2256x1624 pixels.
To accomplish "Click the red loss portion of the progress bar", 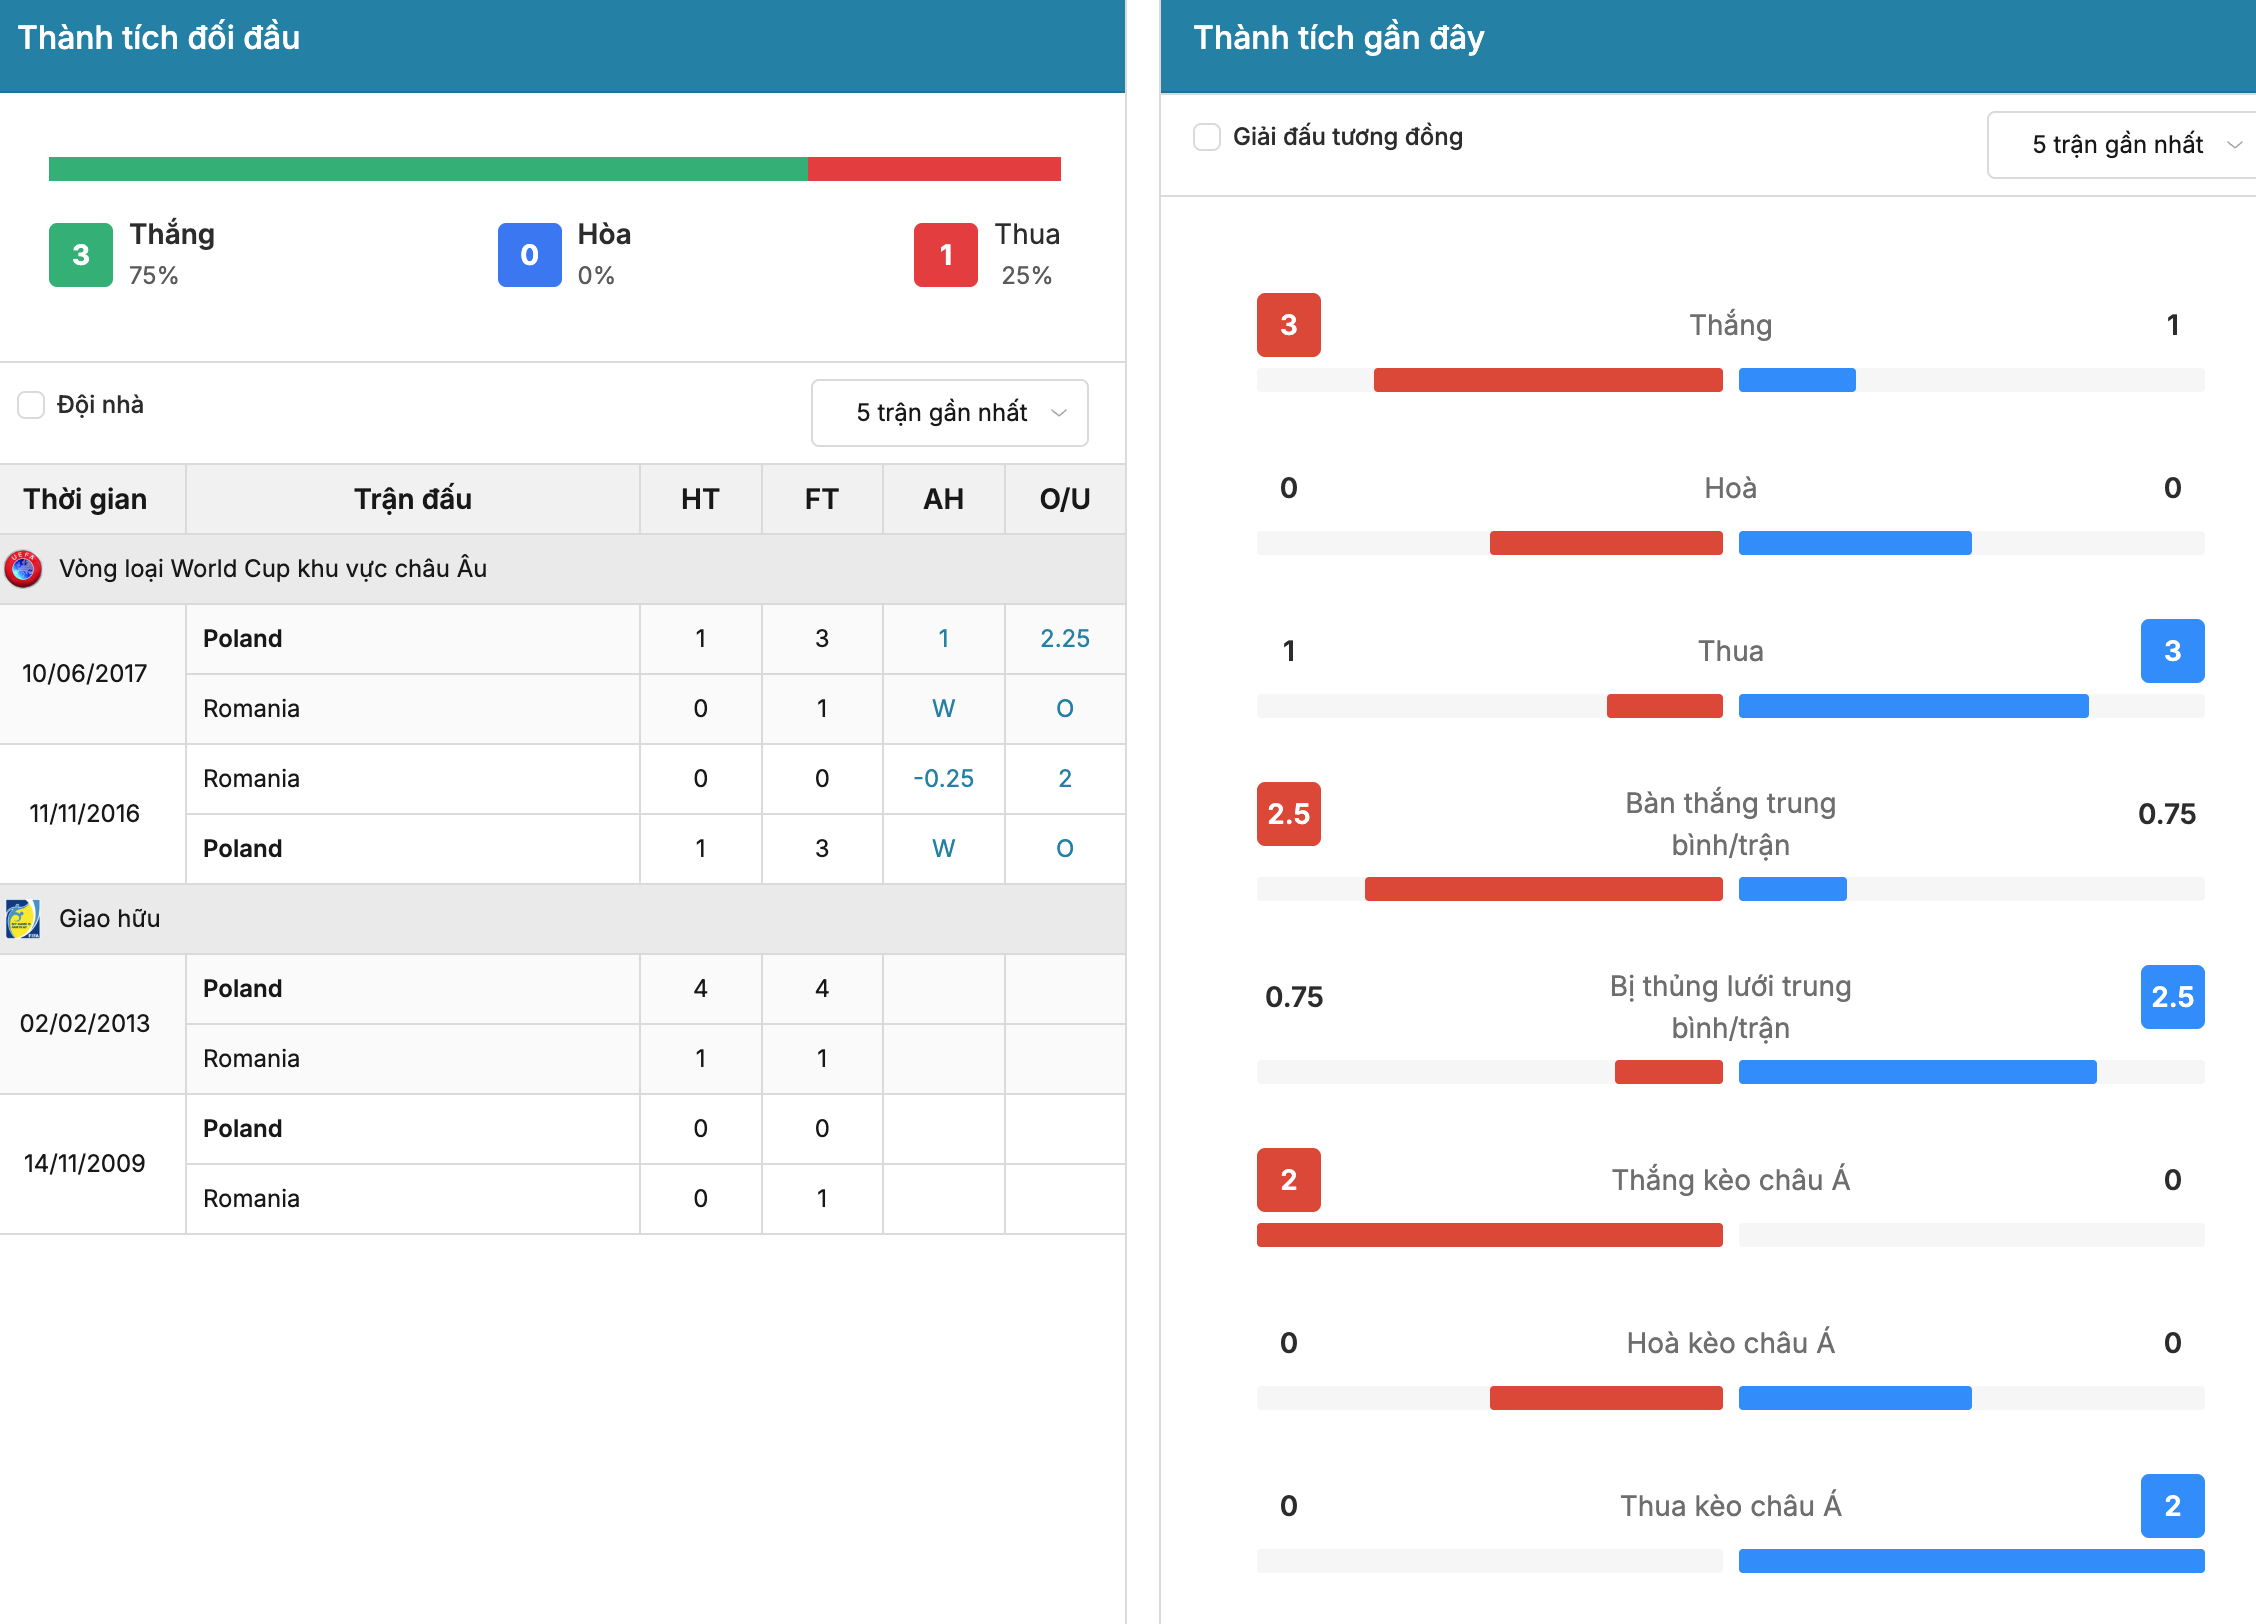I will (934, 169).
